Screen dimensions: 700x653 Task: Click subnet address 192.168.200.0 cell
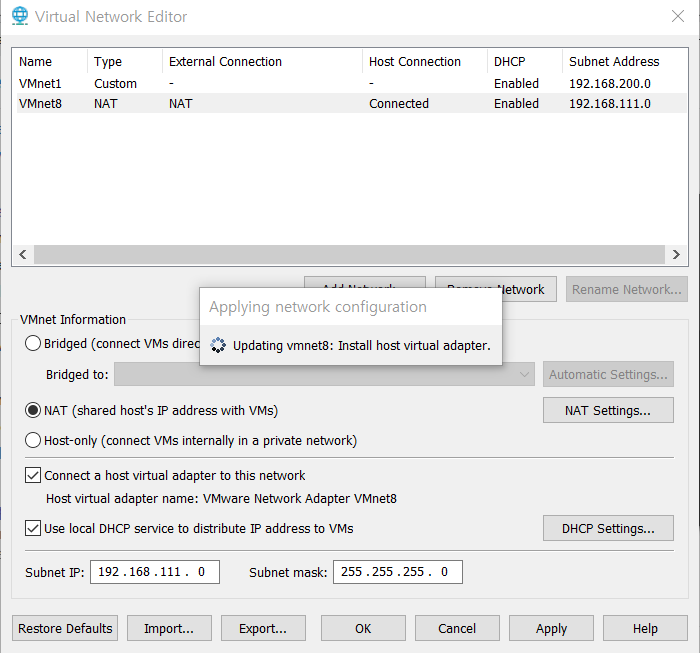610,83
